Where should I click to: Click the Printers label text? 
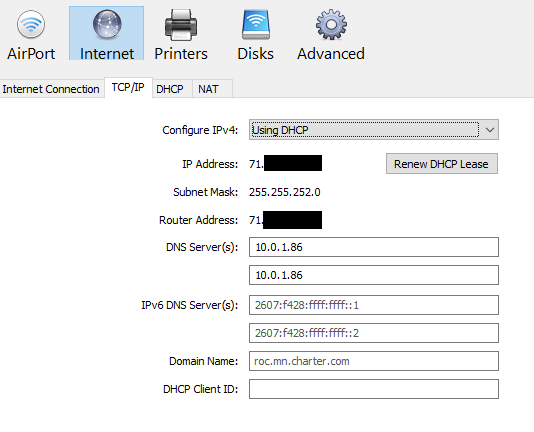click(x=181, y=54)
